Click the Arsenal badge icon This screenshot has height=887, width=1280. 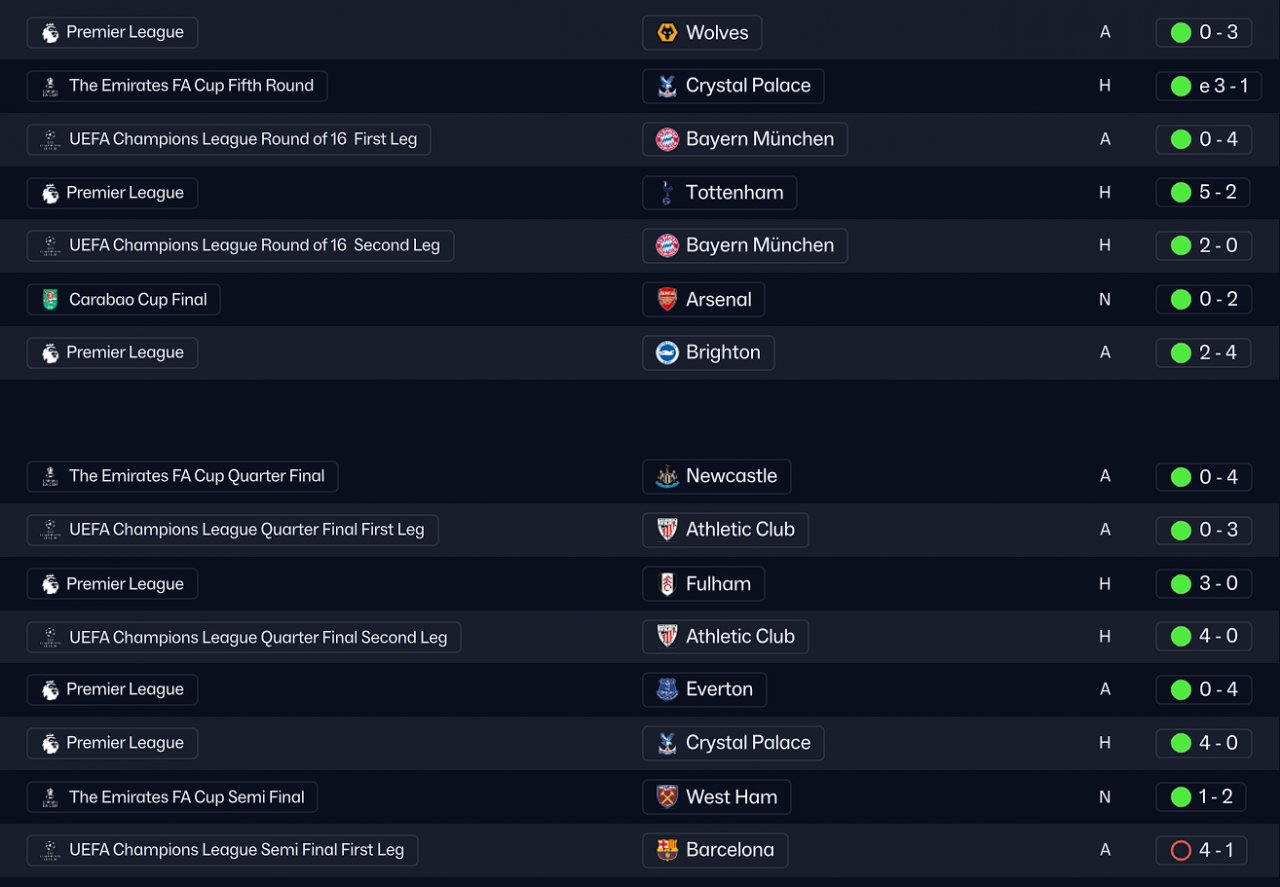pyautogui.click(x=667, y=299)
